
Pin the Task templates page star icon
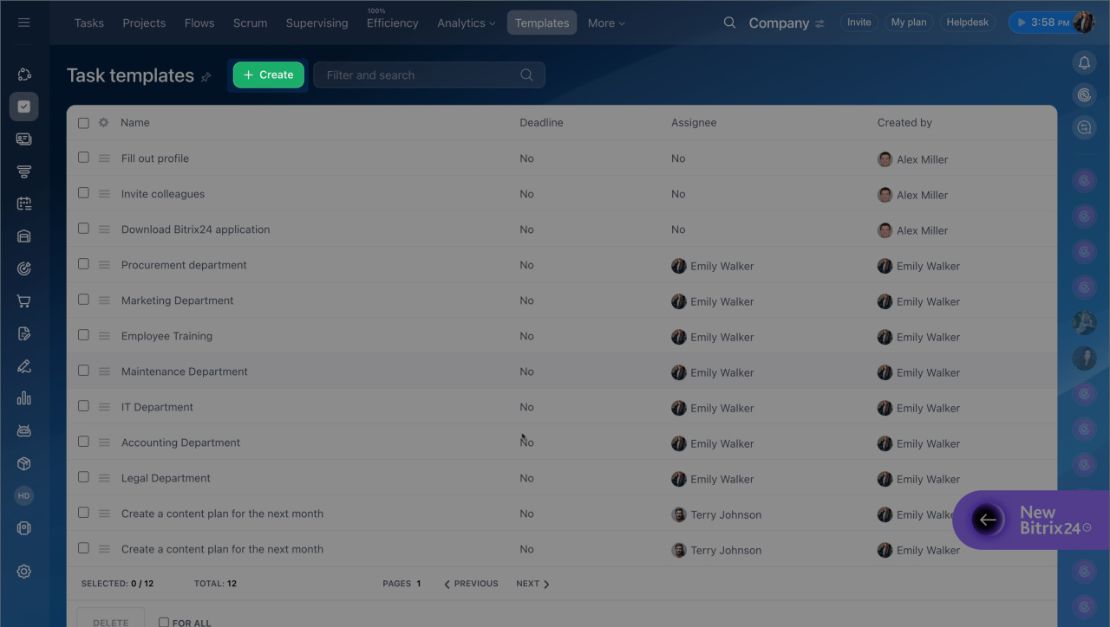206,77
